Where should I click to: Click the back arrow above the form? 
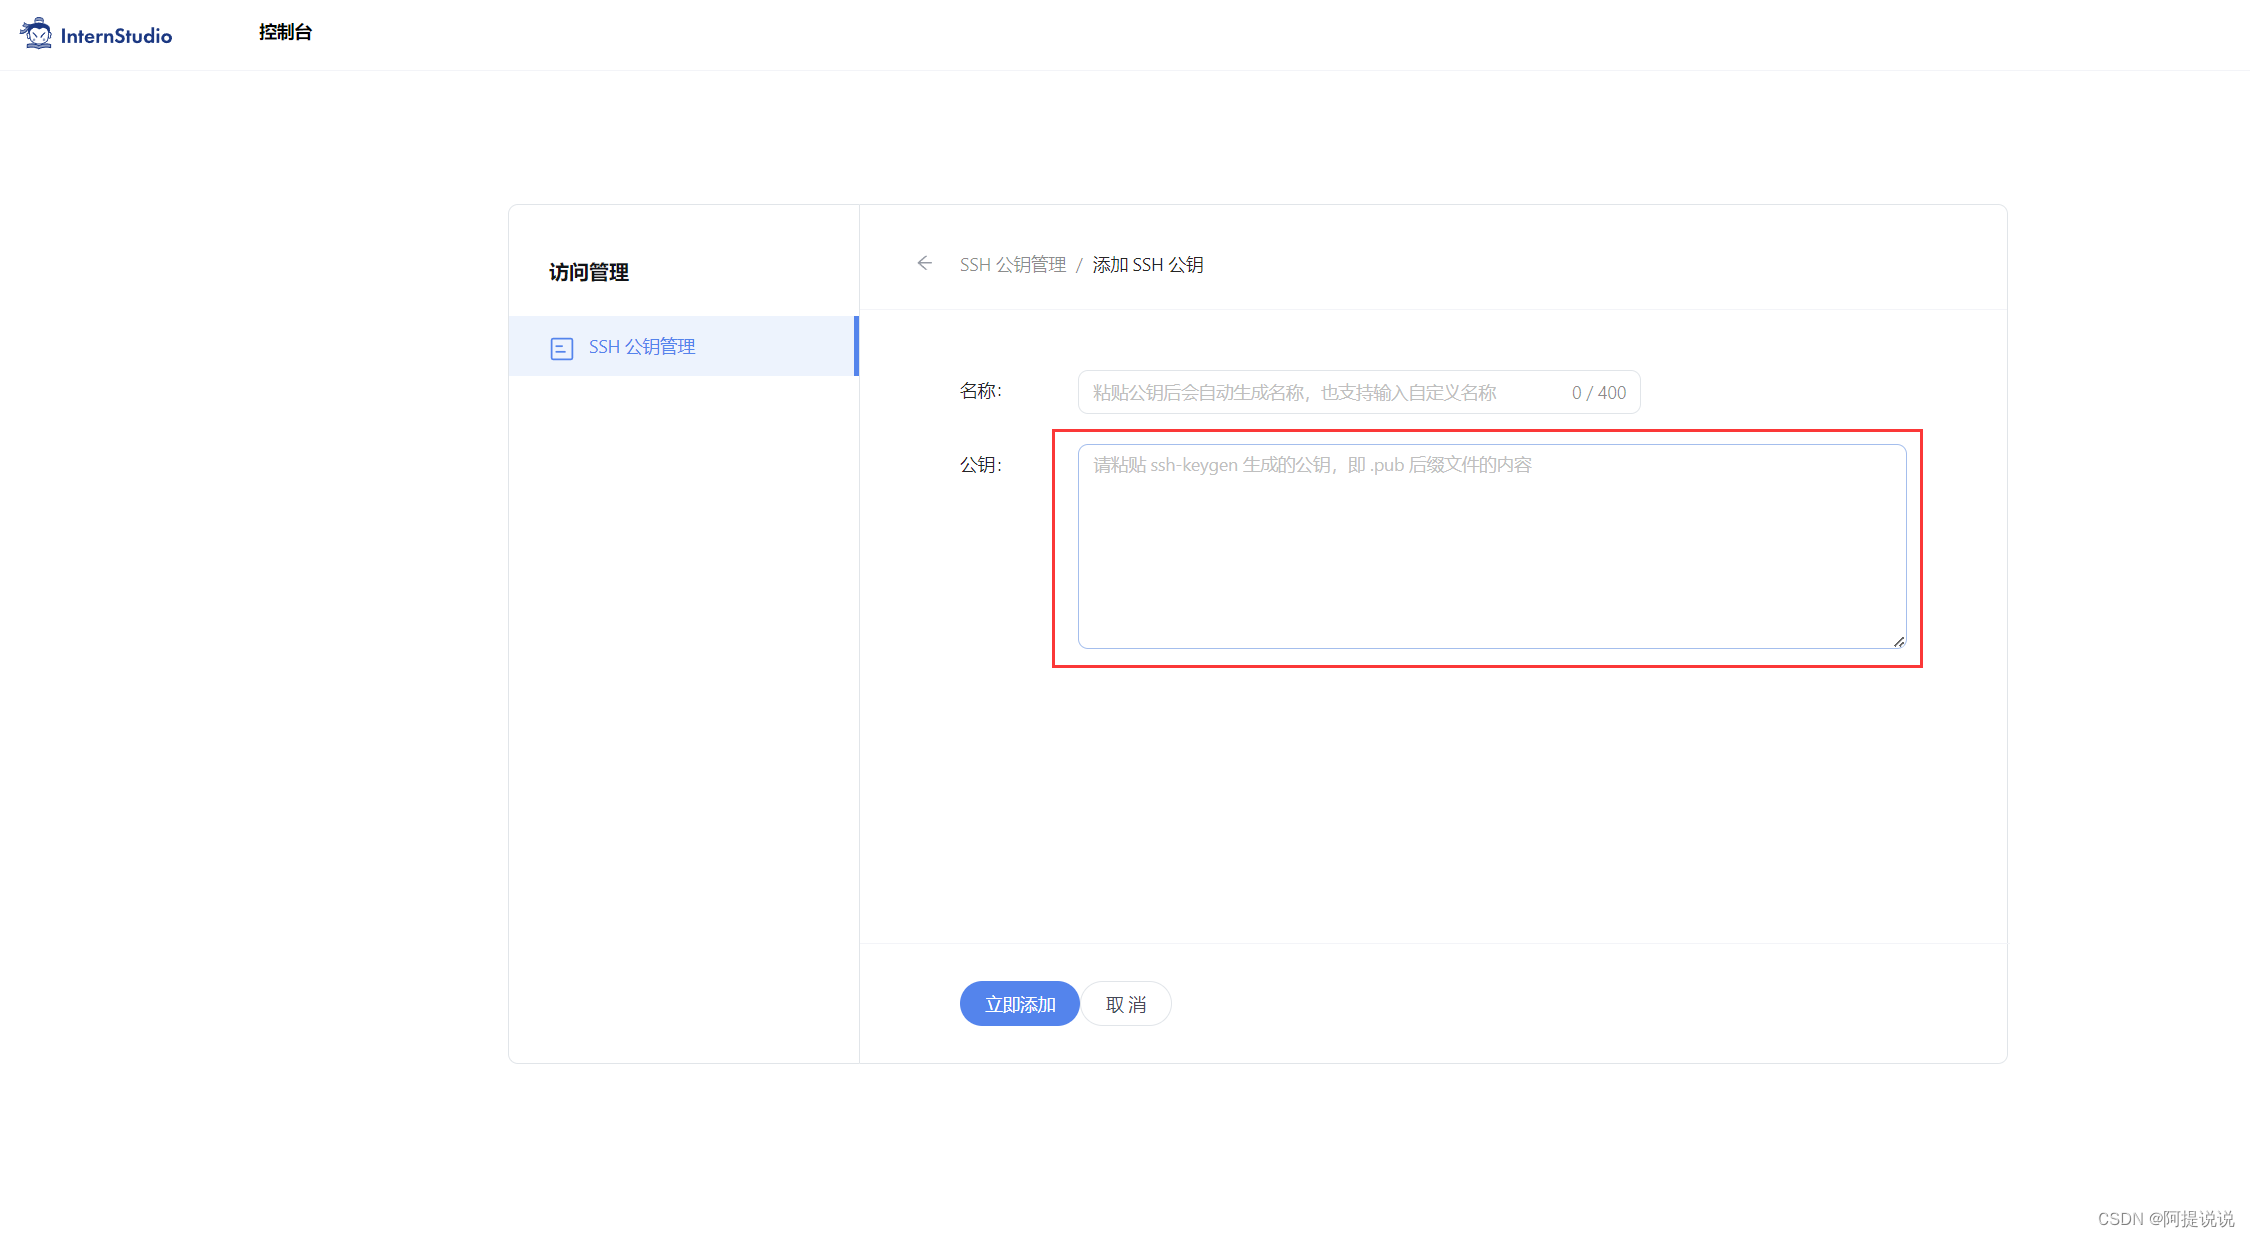click(924, 263)
